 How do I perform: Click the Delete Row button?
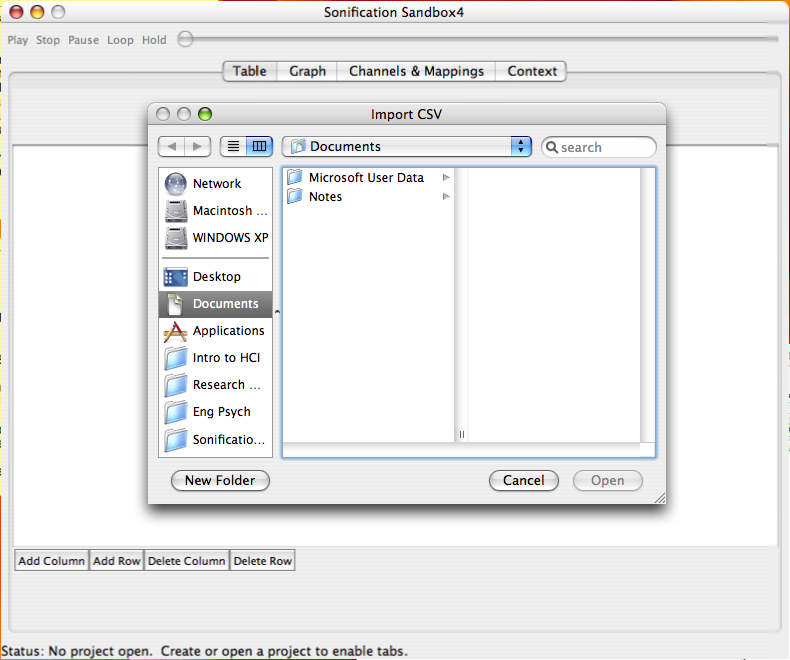(x=262, y=561)
